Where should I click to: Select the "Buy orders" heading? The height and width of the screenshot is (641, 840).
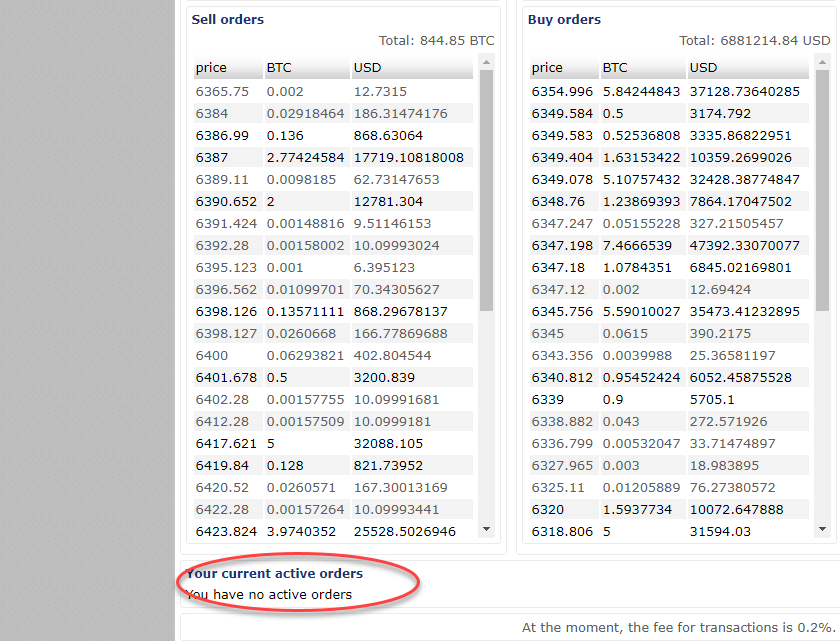click(564, 20)
